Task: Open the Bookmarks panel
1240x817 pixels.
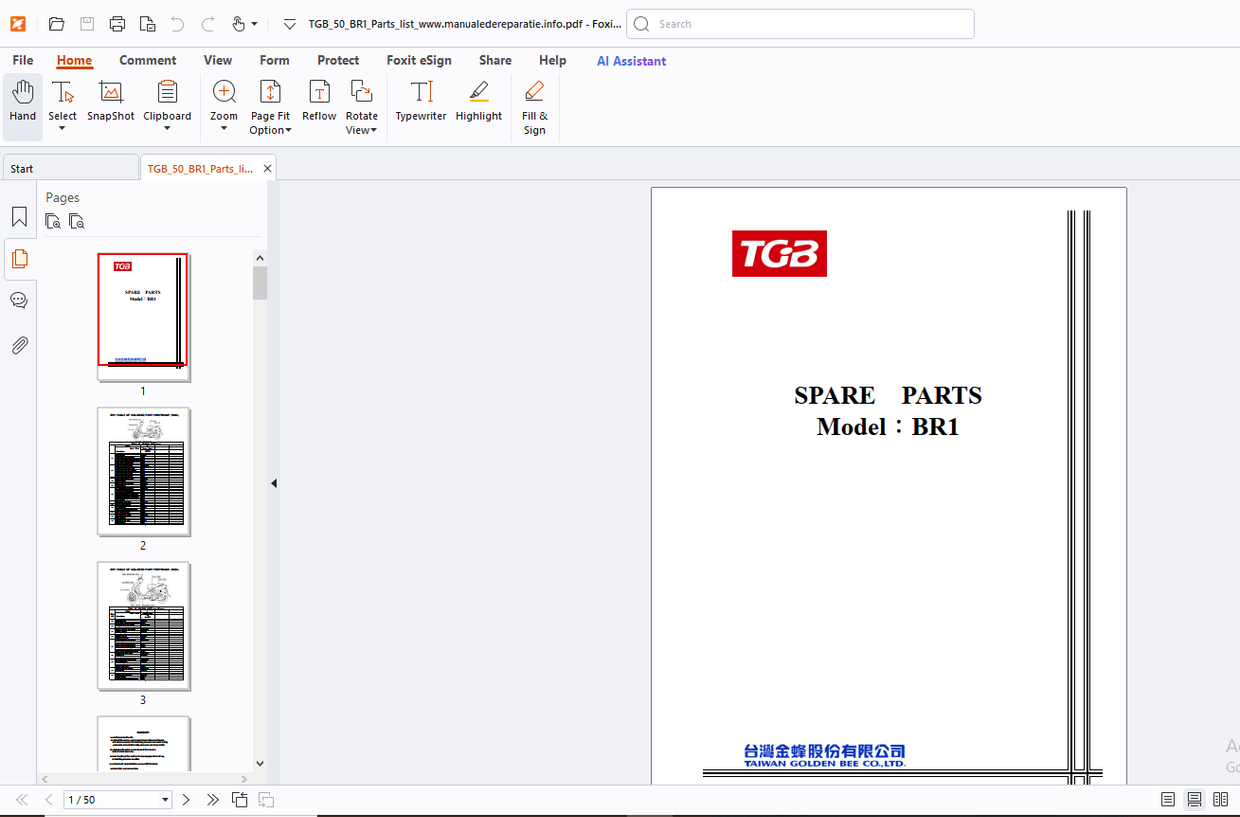Action: [x=19, y=215]
